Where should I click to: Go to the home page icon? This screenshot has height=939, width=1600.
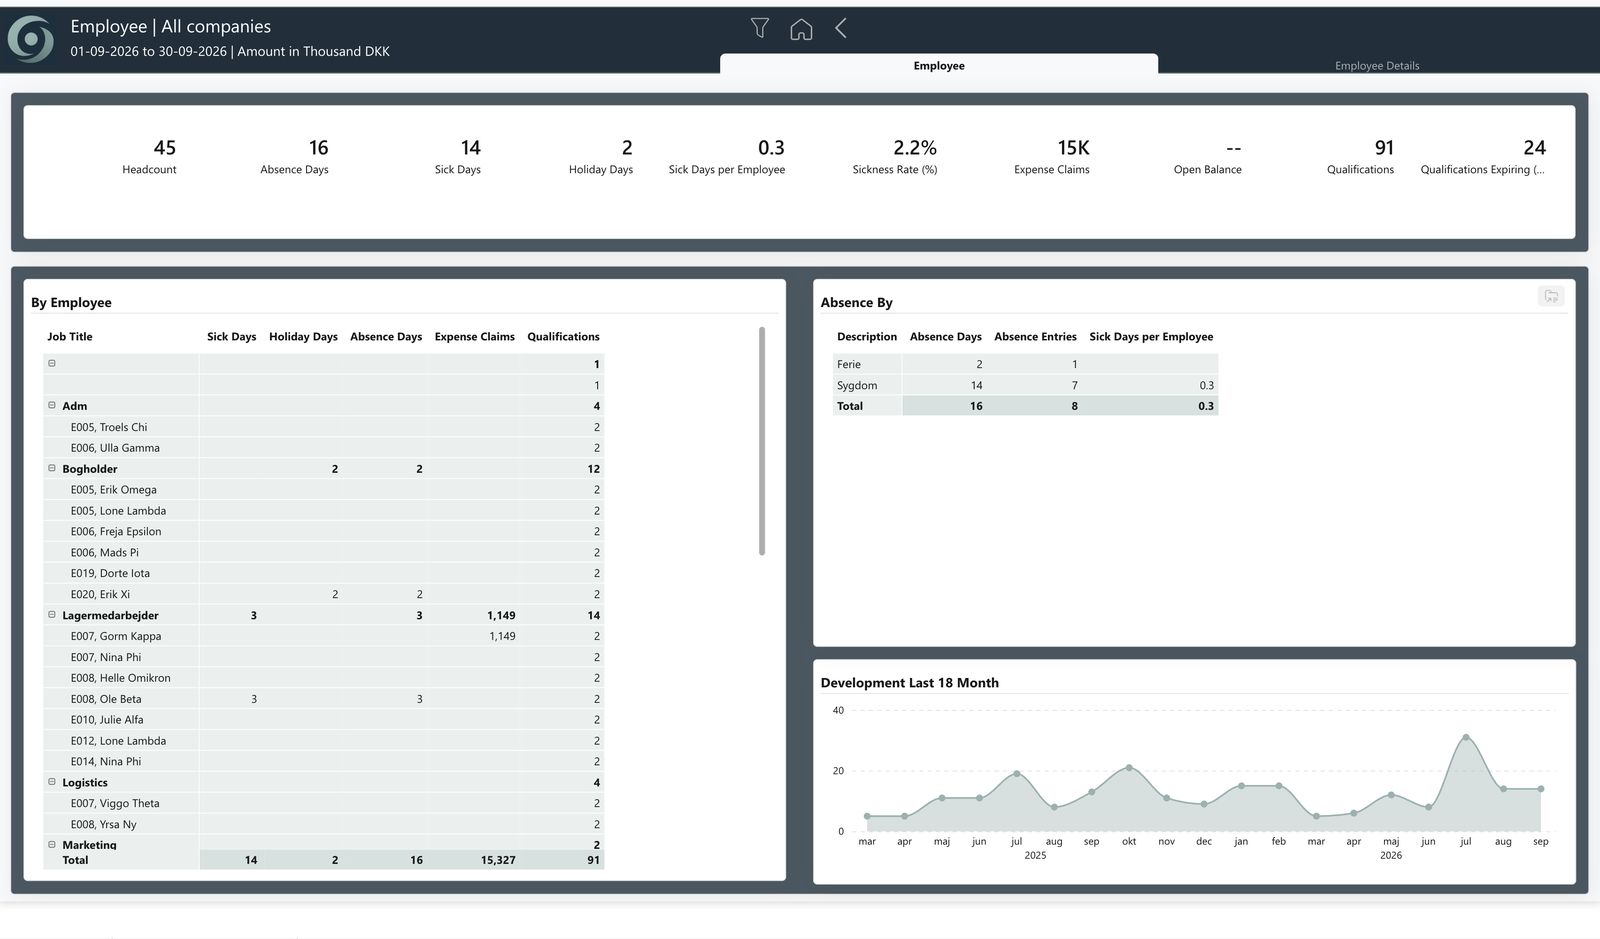click(801, 29)
